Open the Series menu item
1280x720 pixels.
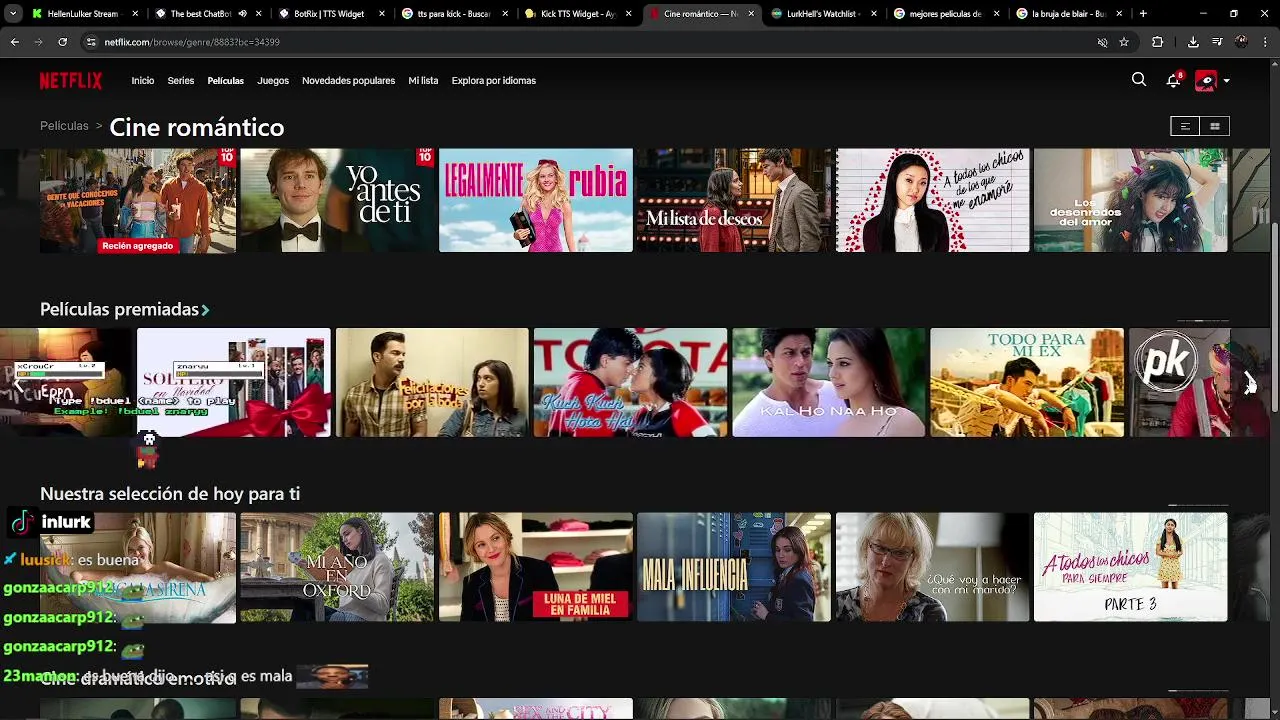click(181, 81)
